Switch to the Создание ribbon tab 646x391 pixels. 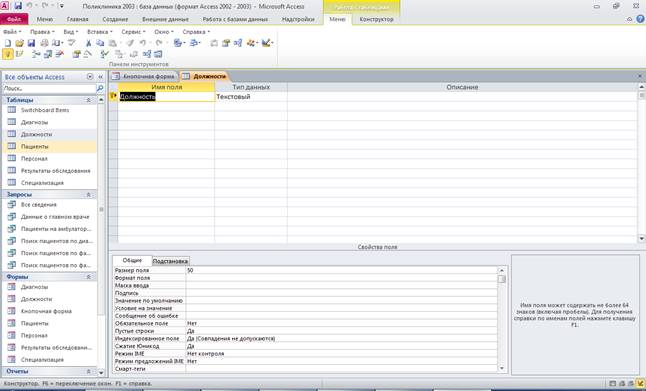tap(115, 19)
